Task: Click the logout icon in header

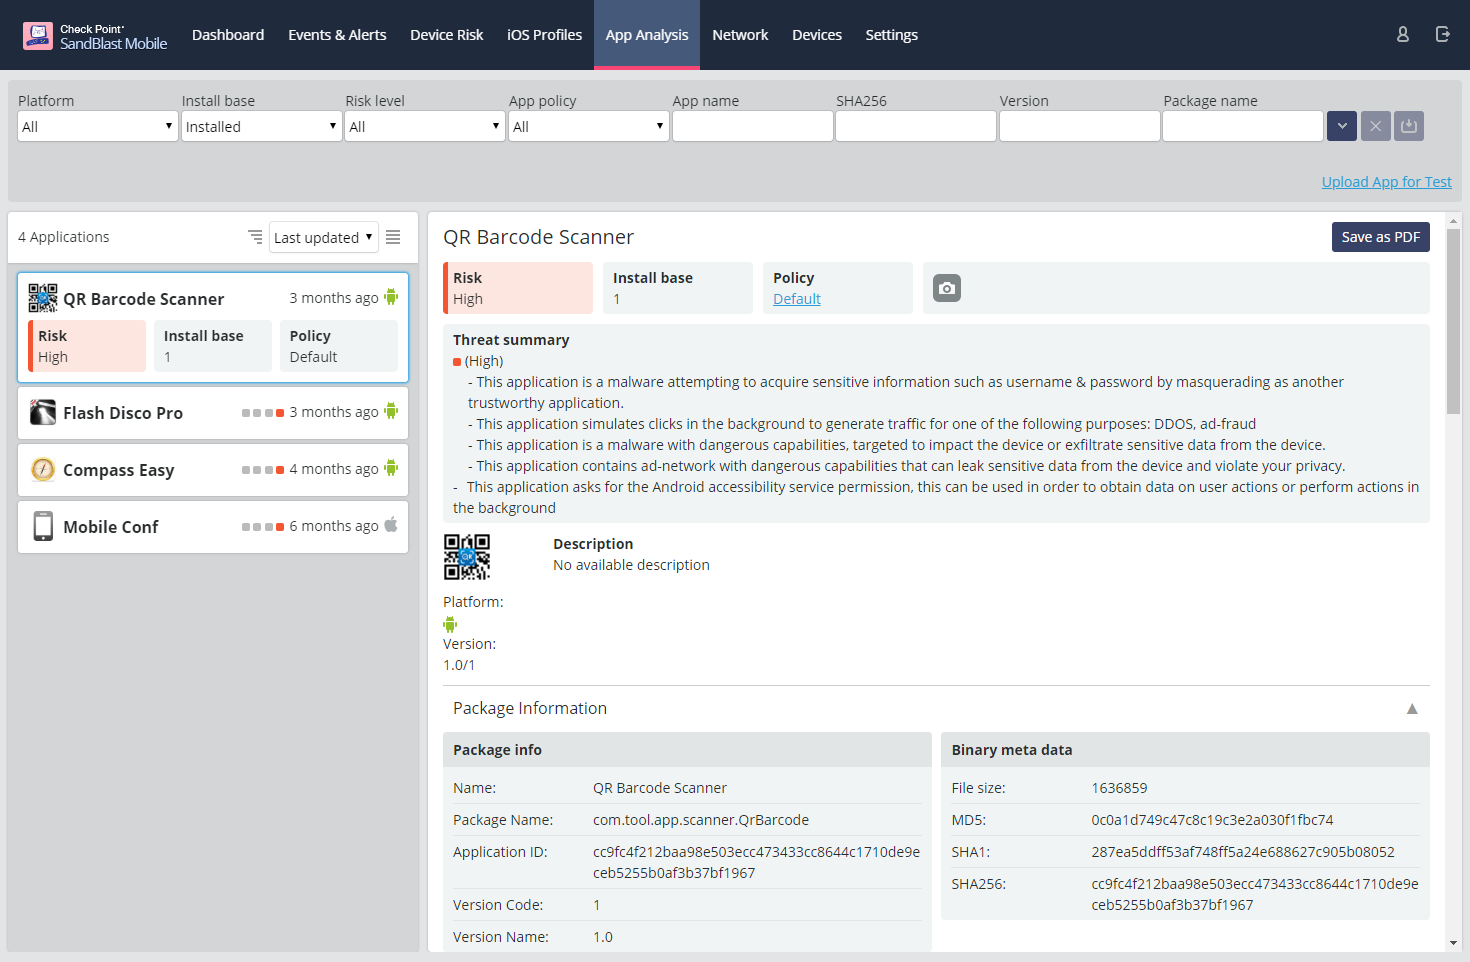Action: pos(1443,34)
